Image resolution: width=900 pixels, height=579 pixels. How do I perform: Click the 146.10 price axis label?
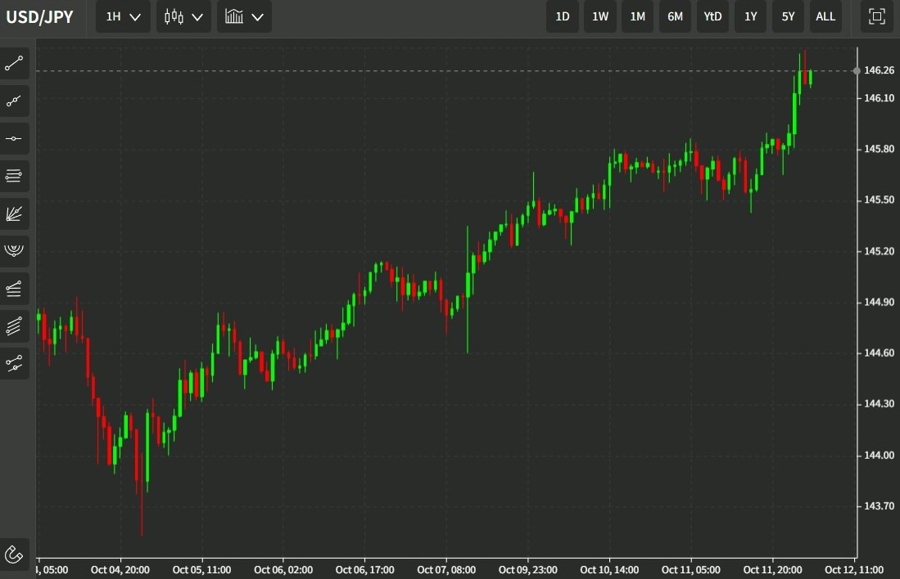[879, 98]
